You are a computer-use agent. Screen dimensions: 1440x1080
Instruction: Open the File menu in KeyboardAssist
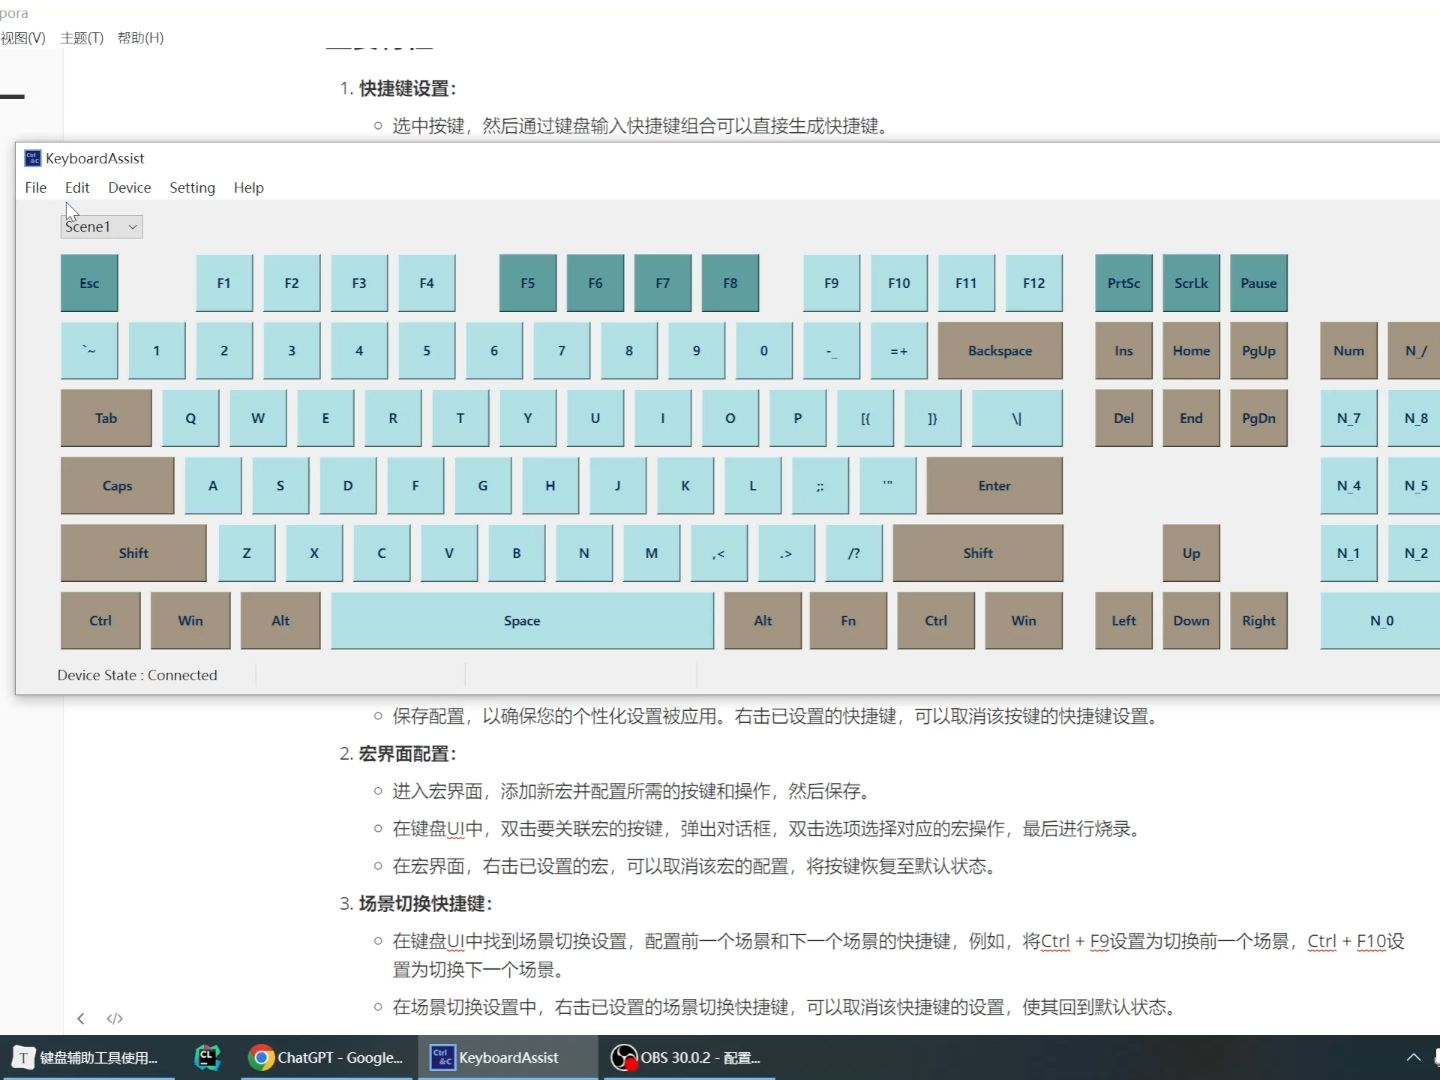[36, 187]
